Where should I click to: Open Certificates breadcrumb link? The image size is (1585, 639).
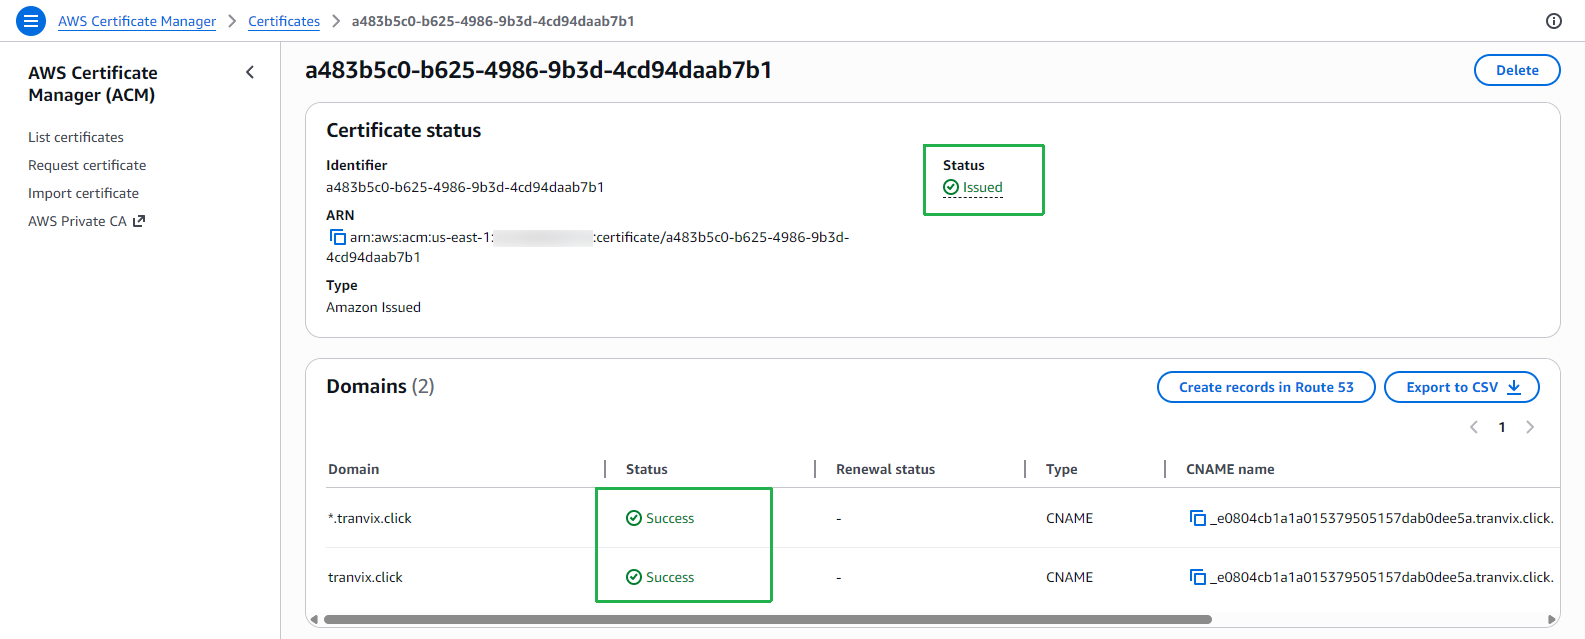(x=284, y=21)
